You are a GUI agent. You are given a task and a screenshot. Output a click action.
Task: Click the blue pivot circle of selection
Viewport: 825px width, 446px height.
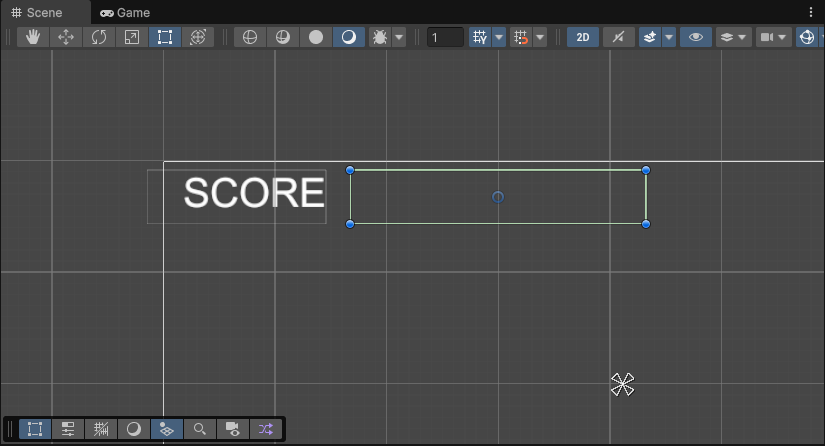point(498,197)
